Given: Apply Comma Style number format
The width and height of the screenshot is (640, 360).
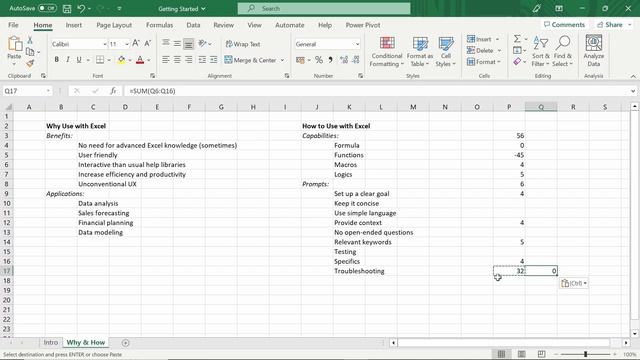Looking at the screenshot, I should pos(330,60).
